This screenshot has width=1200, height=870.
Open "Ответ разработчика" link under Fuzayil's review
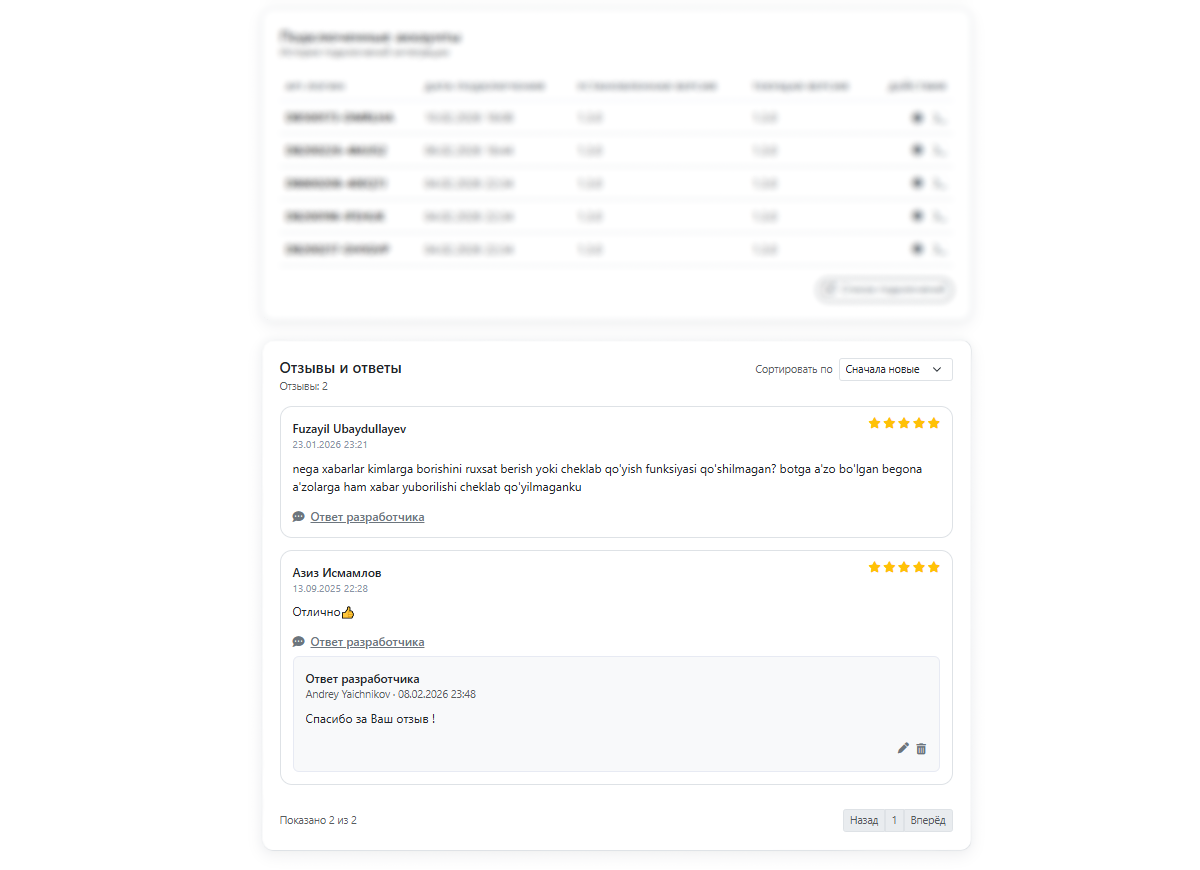[367, 517]
